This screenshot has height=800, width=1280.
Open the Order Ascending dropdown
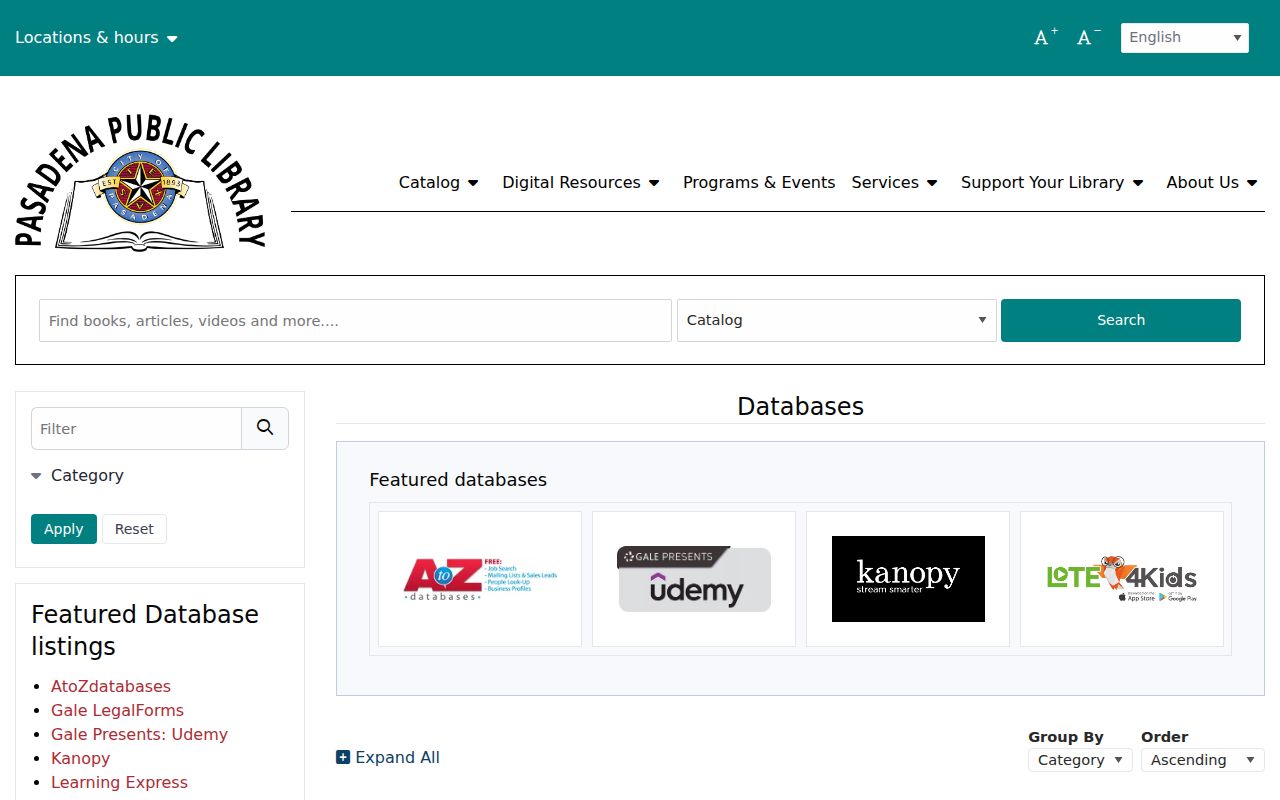point(1203,760)
